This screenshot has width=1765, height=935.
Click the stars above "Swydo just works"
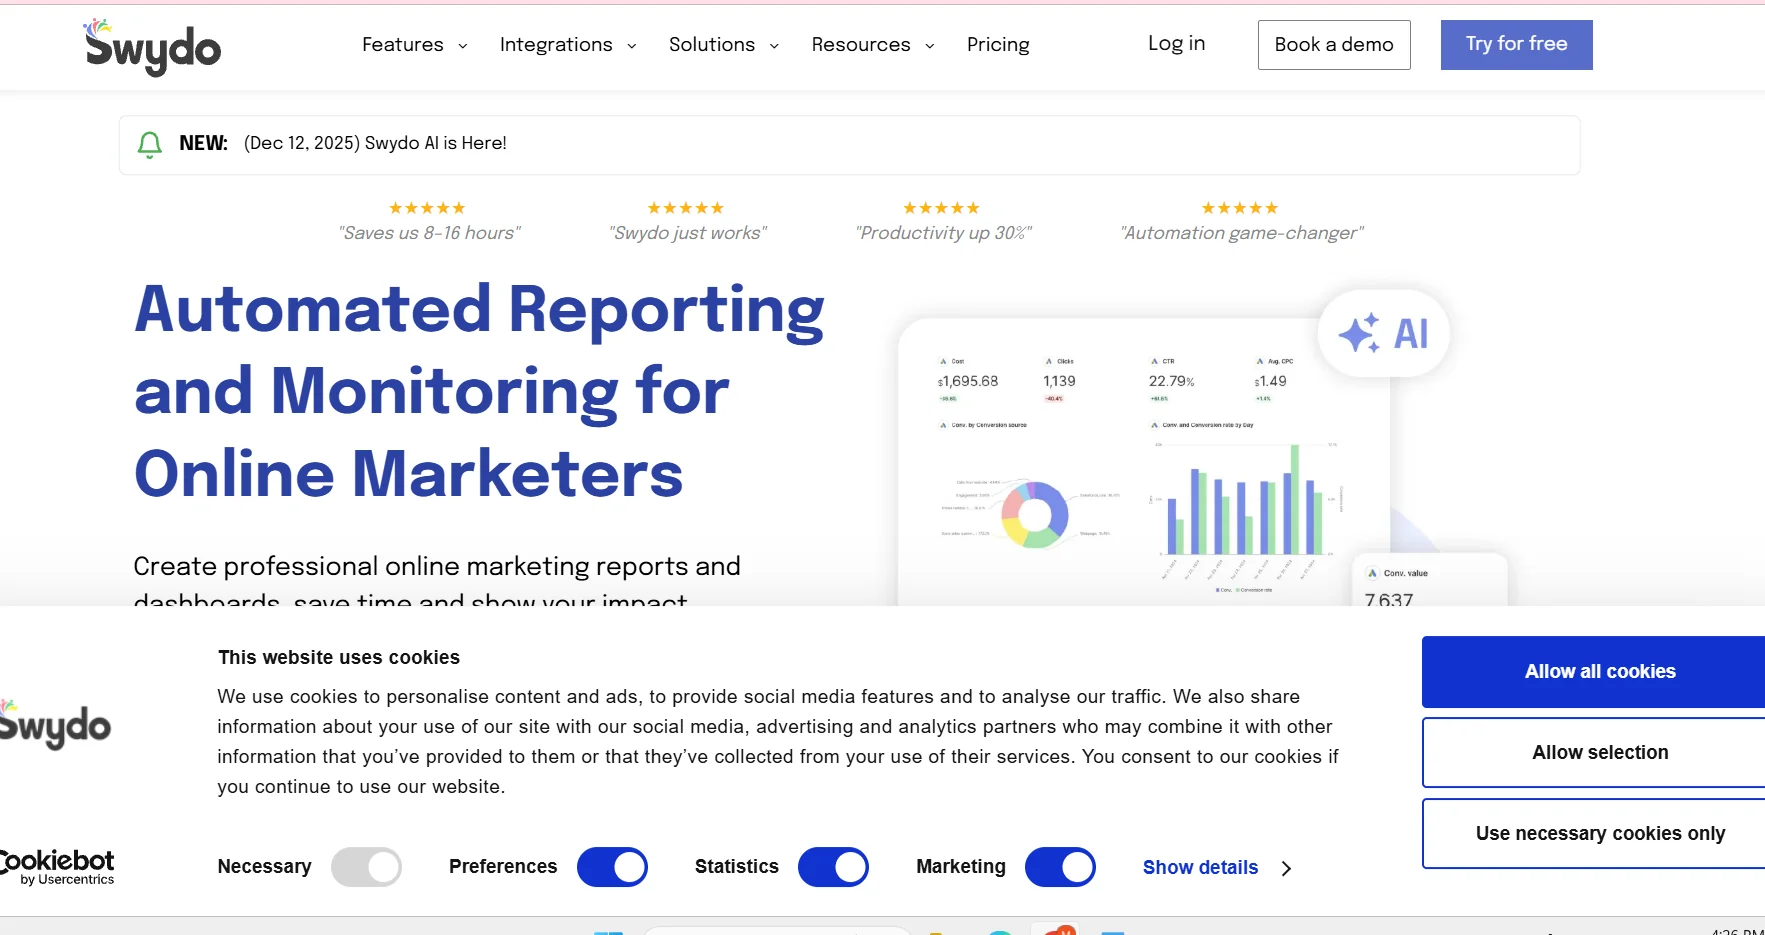tap(686, 208)
